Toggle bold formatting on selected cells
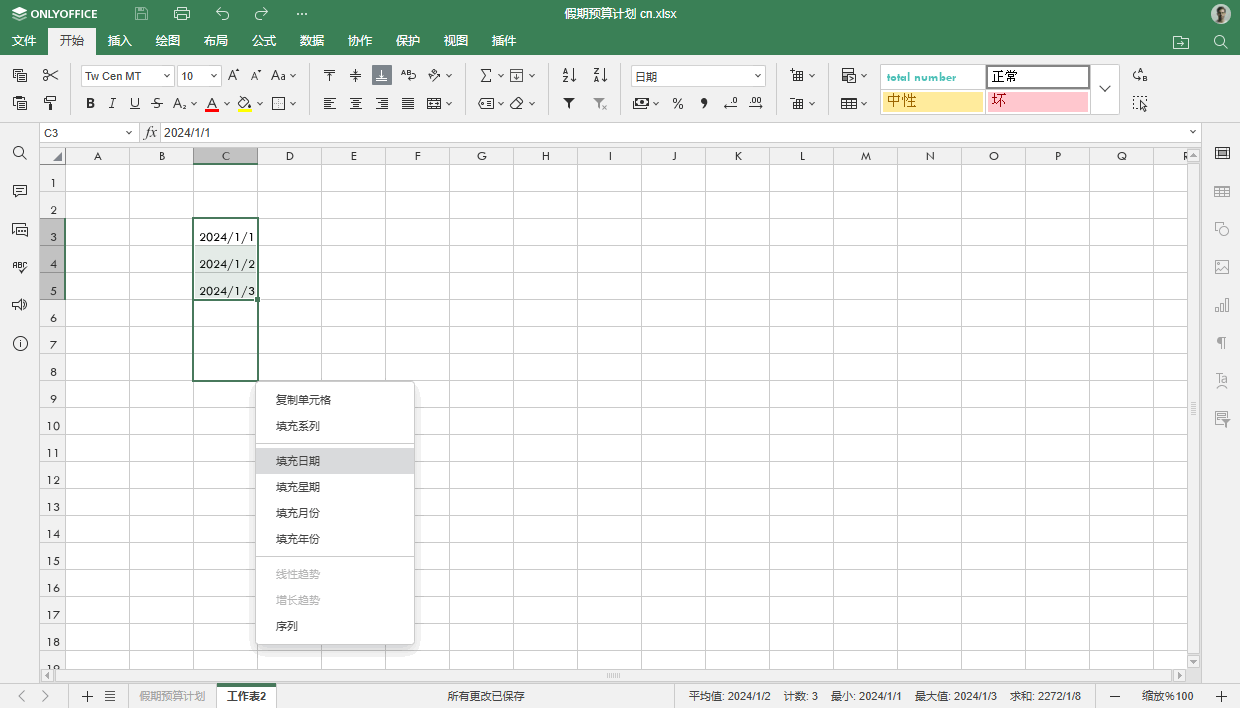 pos(89,103)
